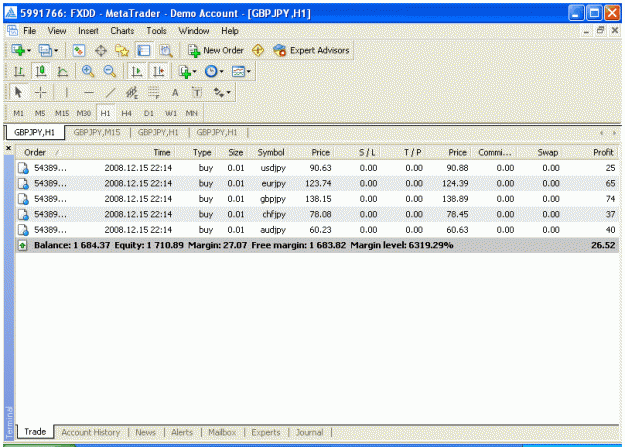Toggle Chart Shift
Screen dimensions: 625x447
pyautogui.click(x=159, y=71)
